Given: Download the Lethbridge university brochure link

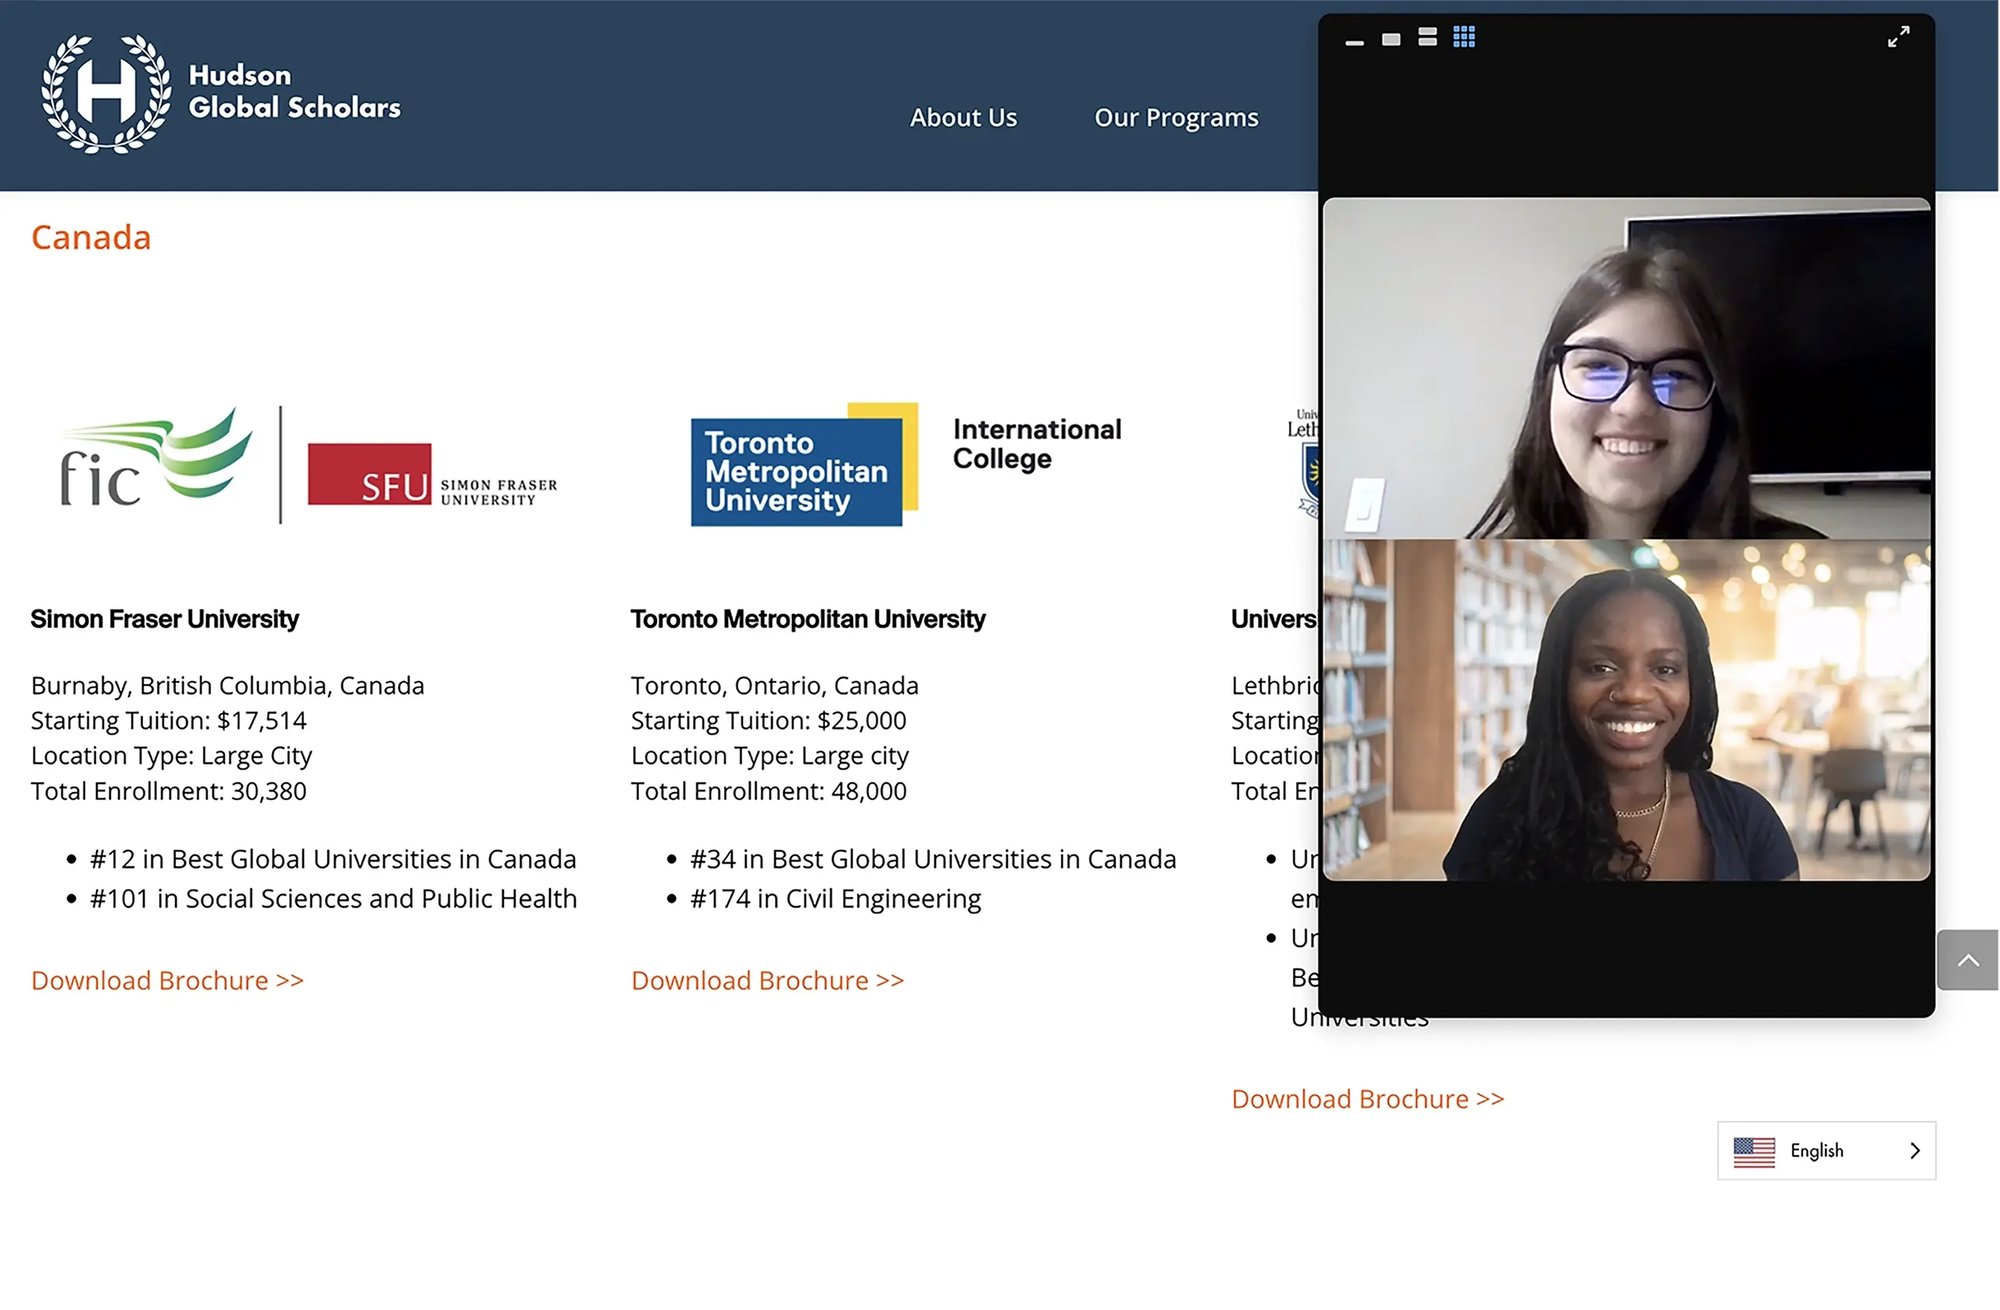Looking at the screenshot, I should pyautogui.click(x=1367, y=1099).
